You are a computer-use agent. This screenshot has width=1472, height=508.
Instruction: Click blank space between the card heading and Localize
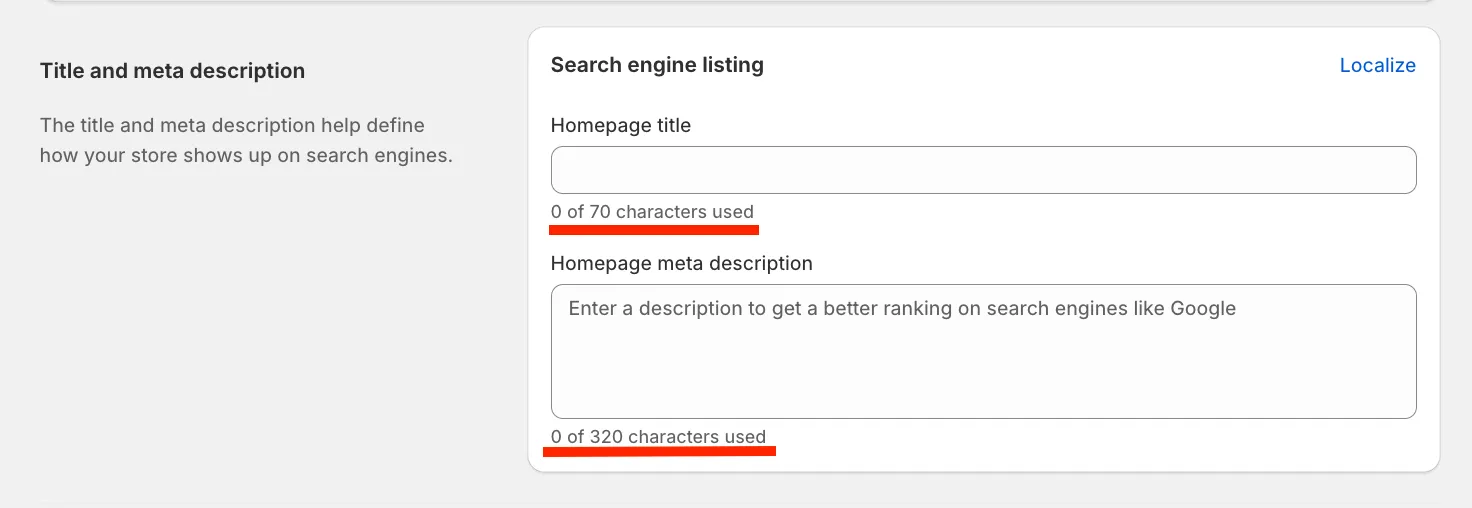click(x=1050, y=65)
